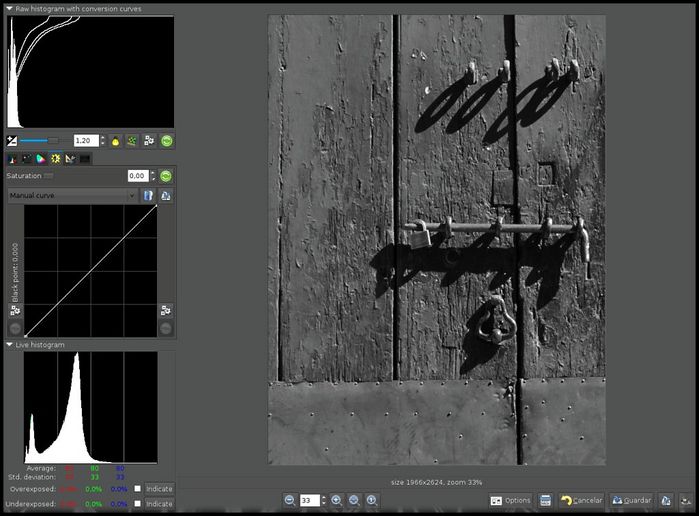Save curve using icon beside load
This screenshot has height=516, width=699.
(166, 195)
